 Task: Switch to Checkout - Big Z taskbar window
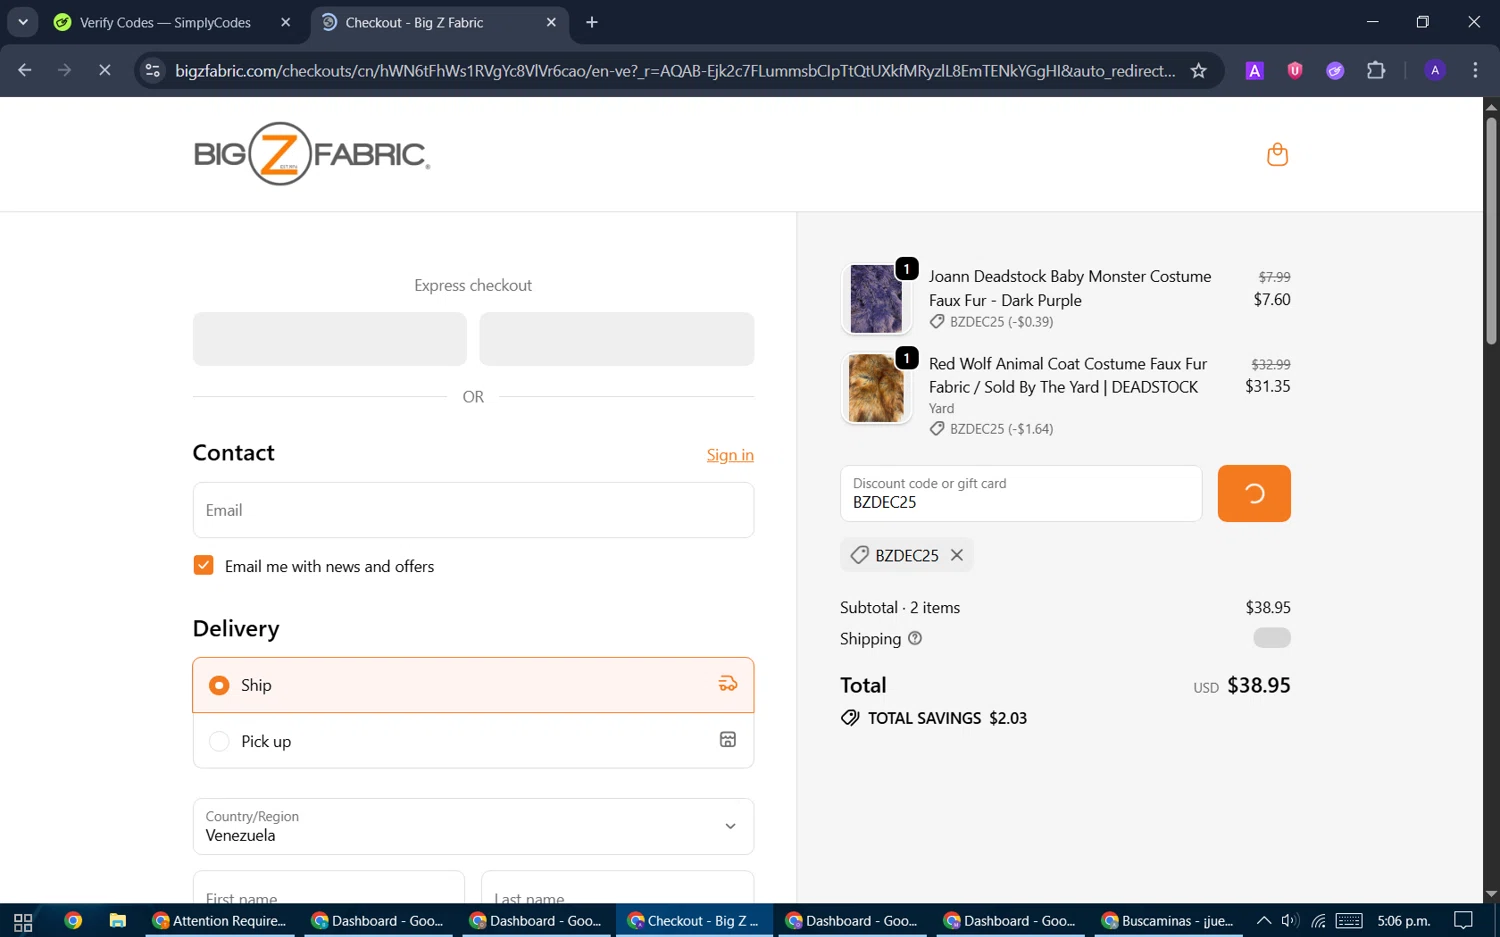coord(695,921)
